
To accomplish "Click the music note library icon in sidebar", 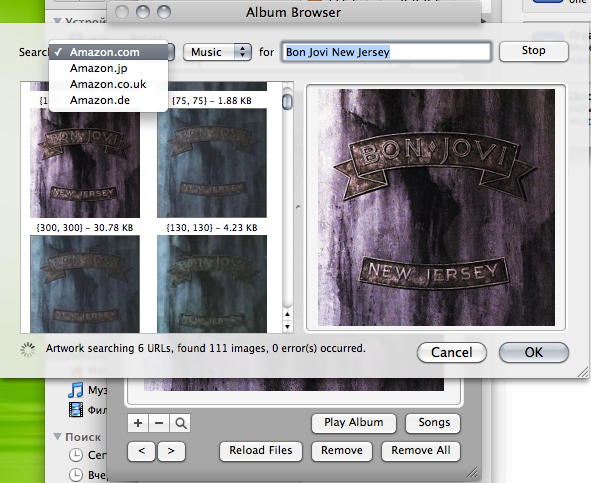I will pos(76,390).
